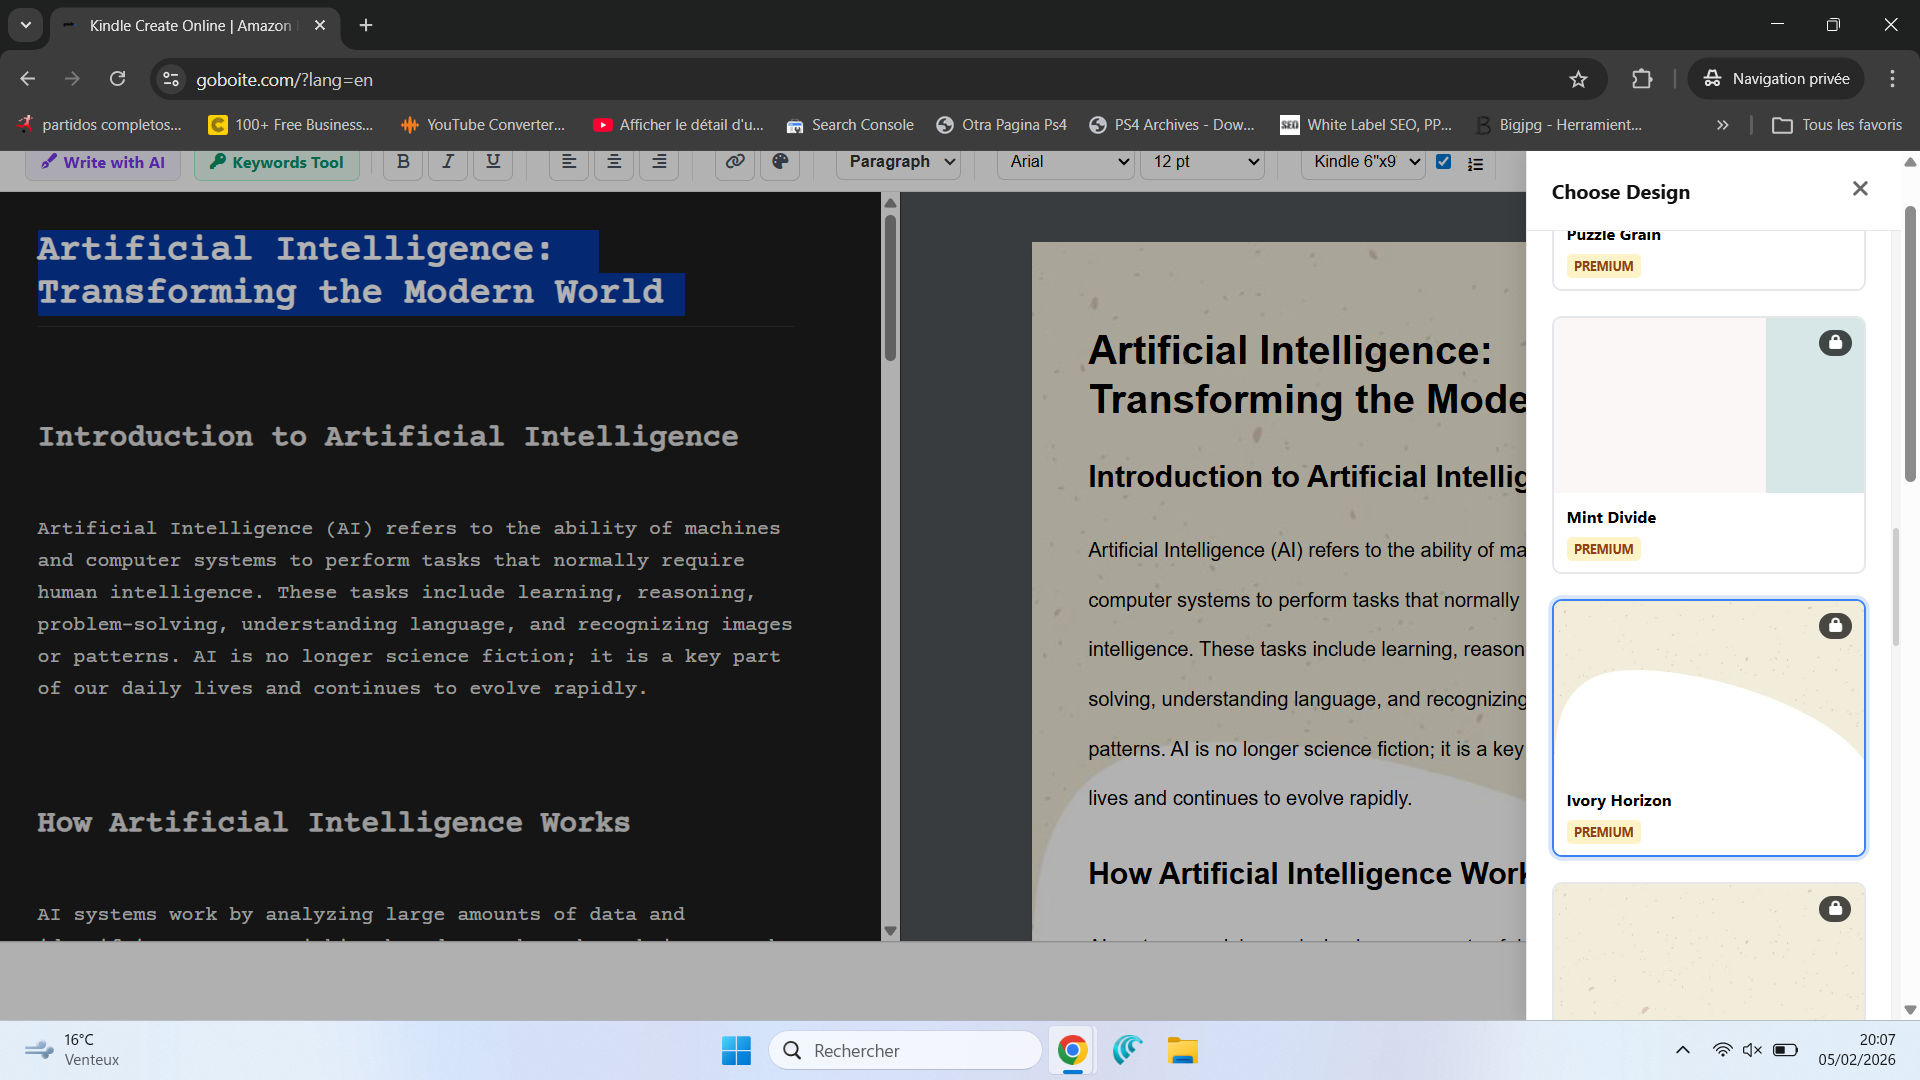Screen dimensions: 1920x1080
Task: Select the locked Mint Divide design
Action: [x=1708, y=444]
